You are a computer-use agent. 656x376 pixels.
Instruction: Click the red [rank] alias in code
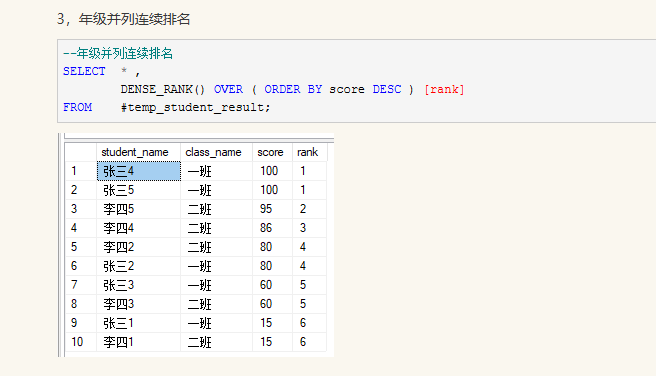pyautogui.click(x=444, y=90)
